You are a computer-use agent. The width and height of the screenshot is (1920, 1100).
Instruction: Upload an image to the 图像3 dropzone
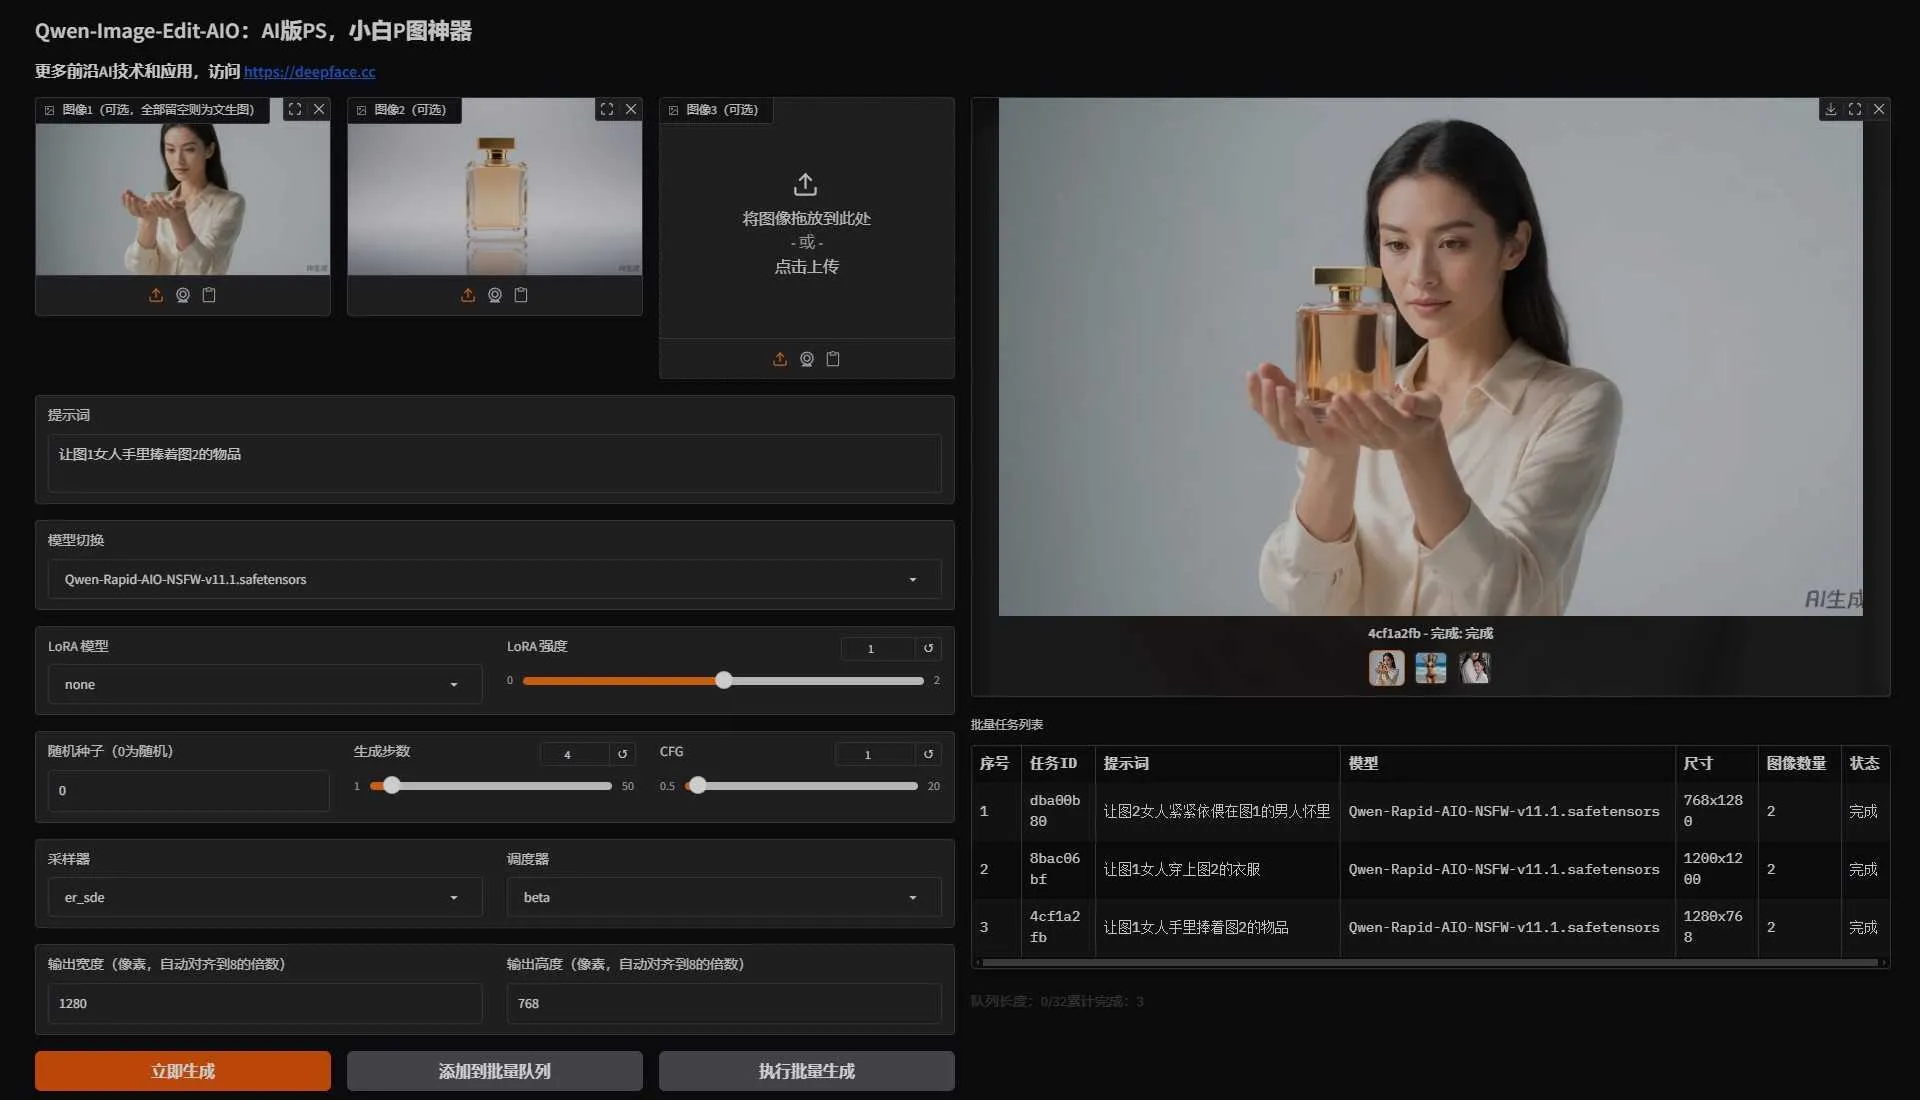coord(779,359)
